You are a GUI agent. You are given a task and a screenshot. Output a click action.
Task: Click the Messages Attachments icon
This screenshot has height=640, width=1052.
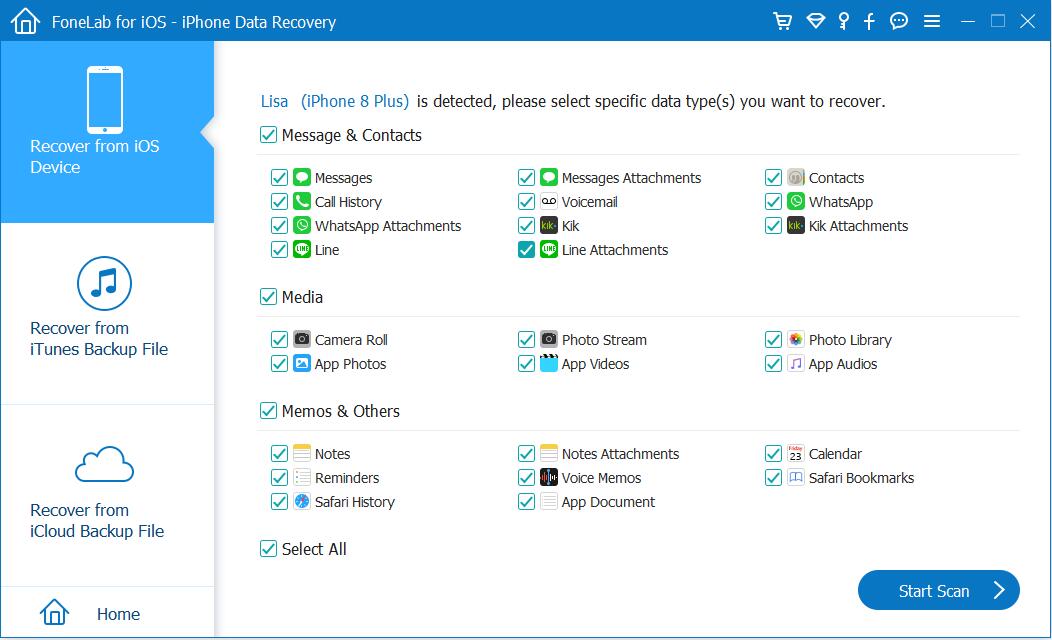click(x=549, y=177)
